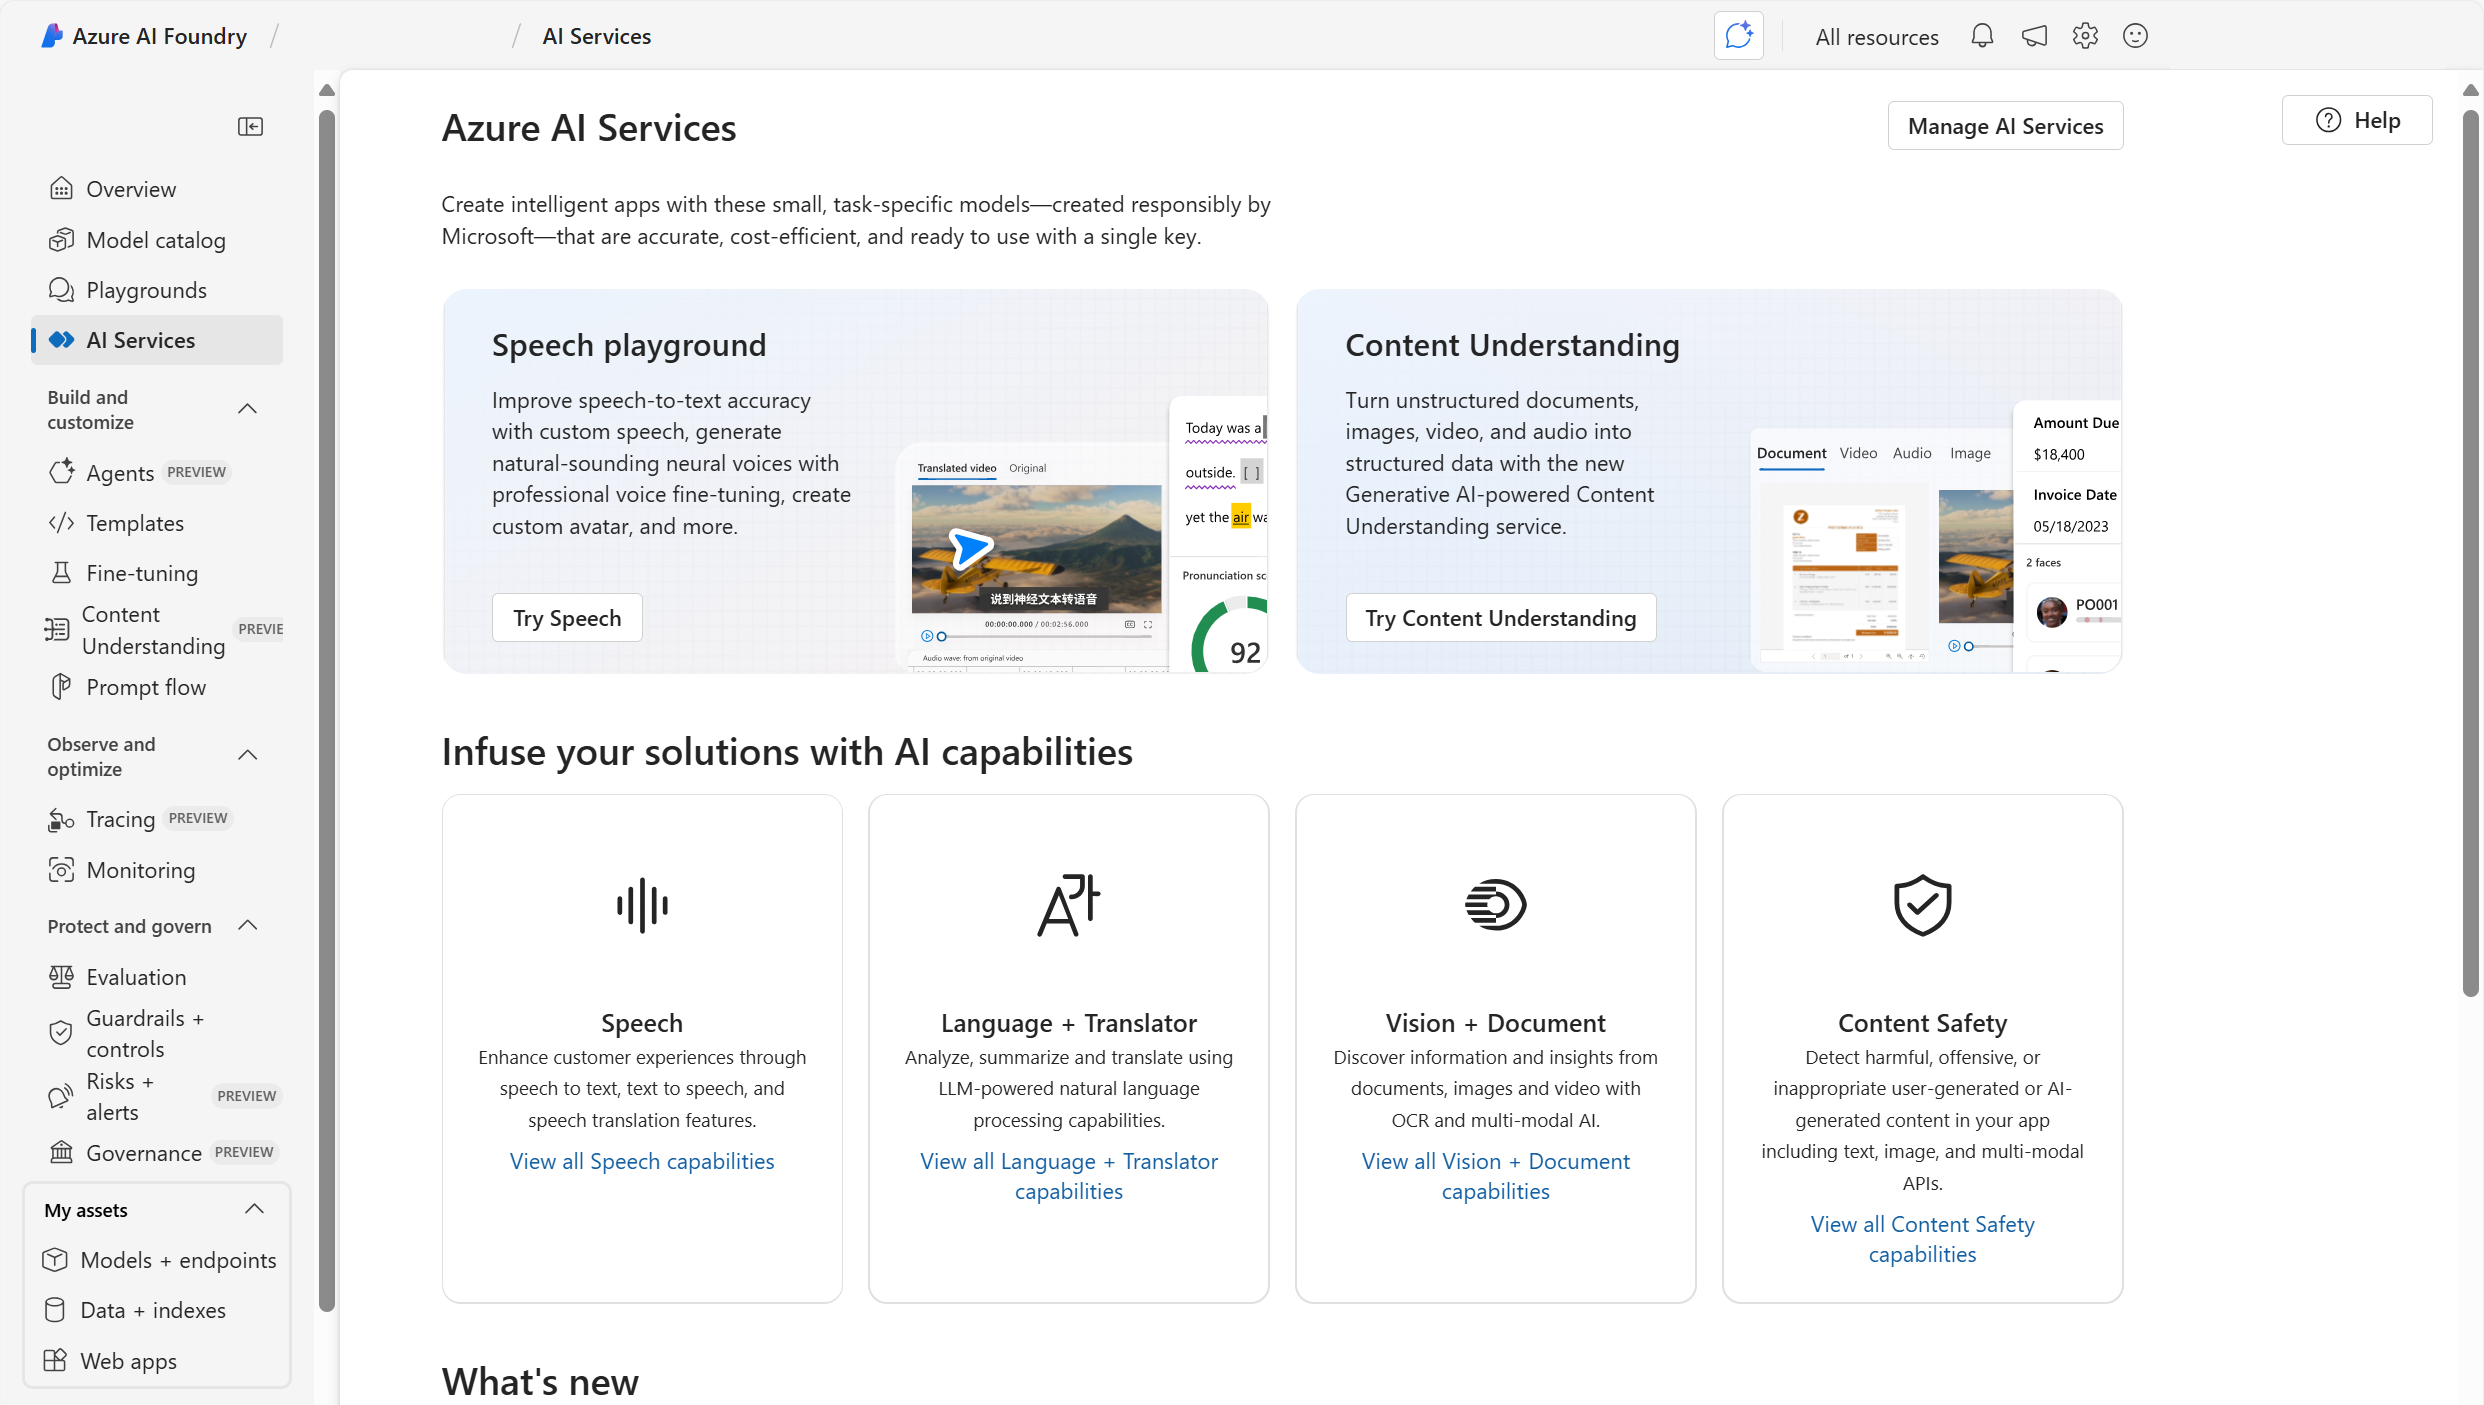Click the megaphone announcements icon
This screenshot has height=1405, width=2484.
tap(2034, 36)
